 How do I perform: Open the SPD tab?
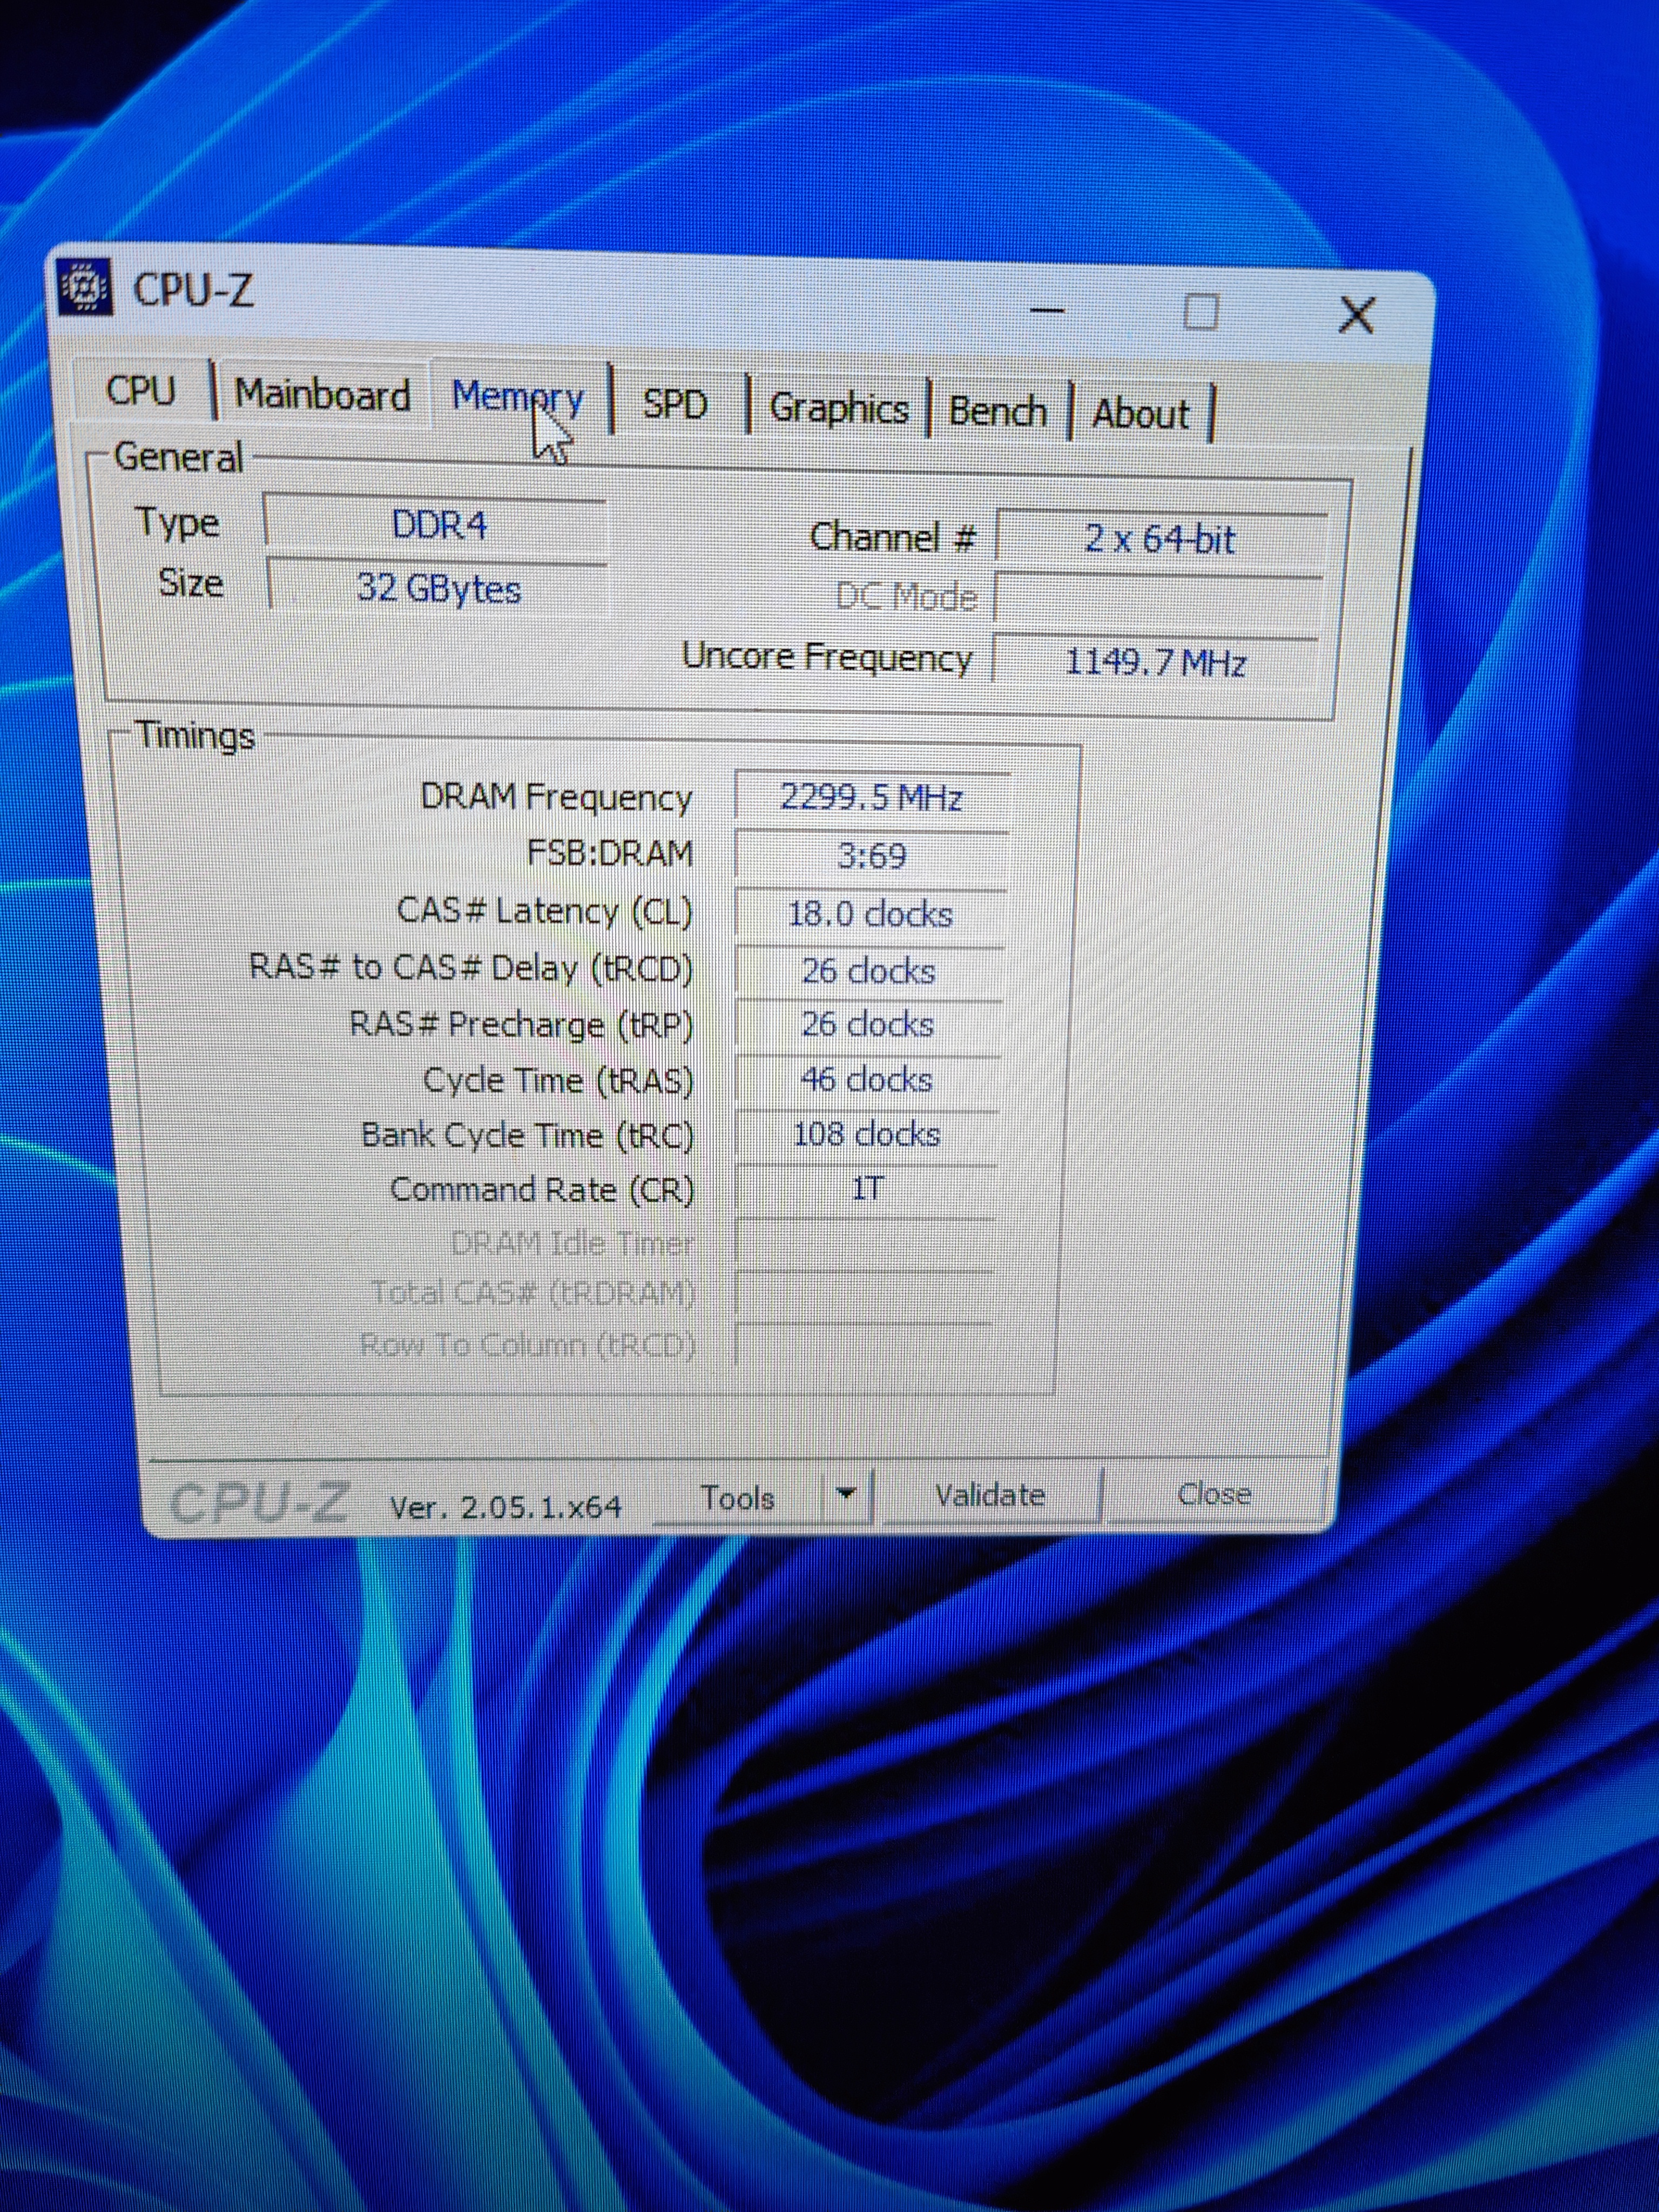point(674,404)
